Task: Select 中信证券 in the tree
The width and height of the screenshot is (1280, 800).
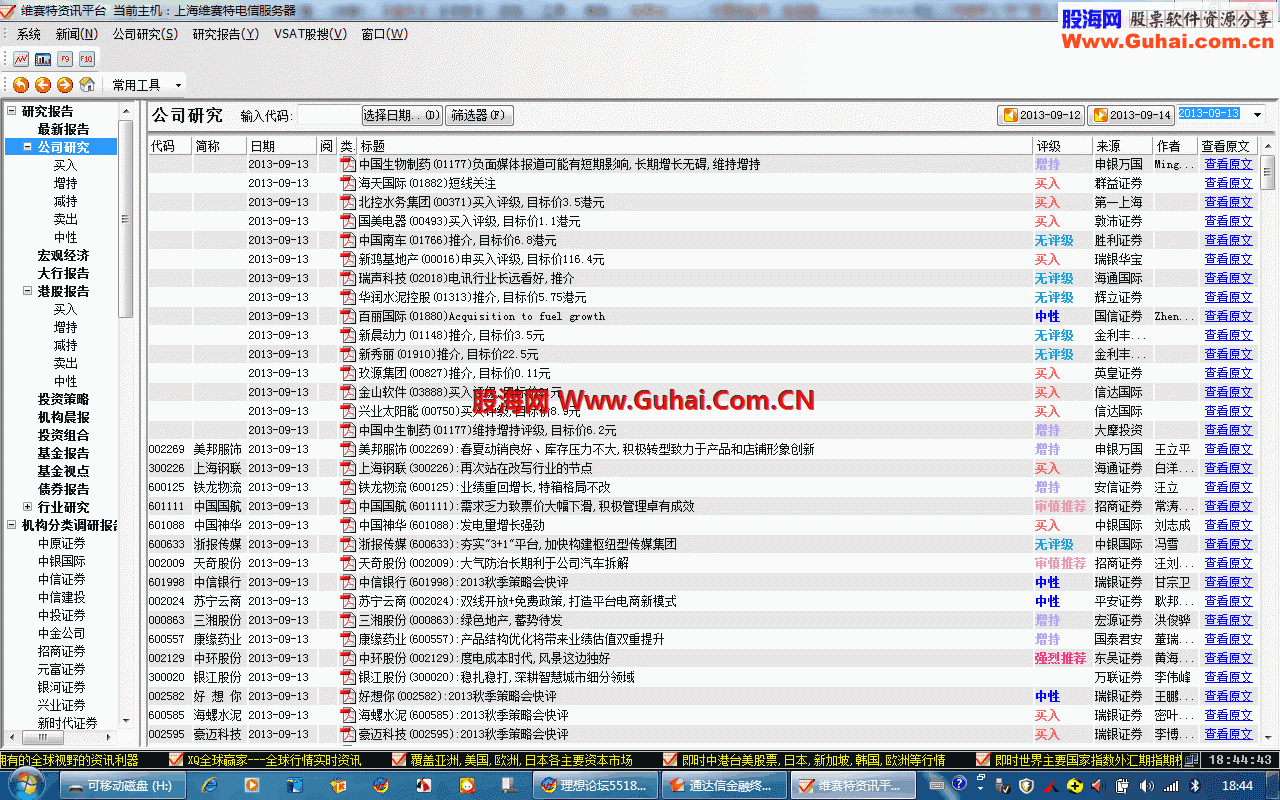Action: (x=61, y=579)
